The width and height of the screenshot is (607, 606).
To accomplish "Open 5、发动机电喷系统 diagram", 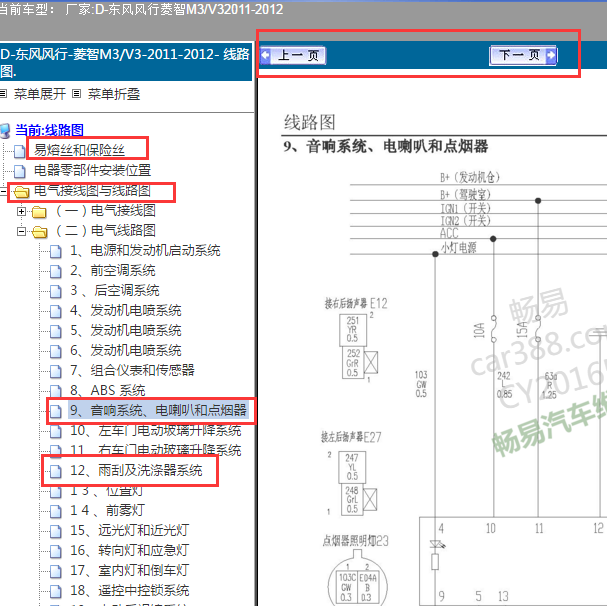I will [126, 330].
